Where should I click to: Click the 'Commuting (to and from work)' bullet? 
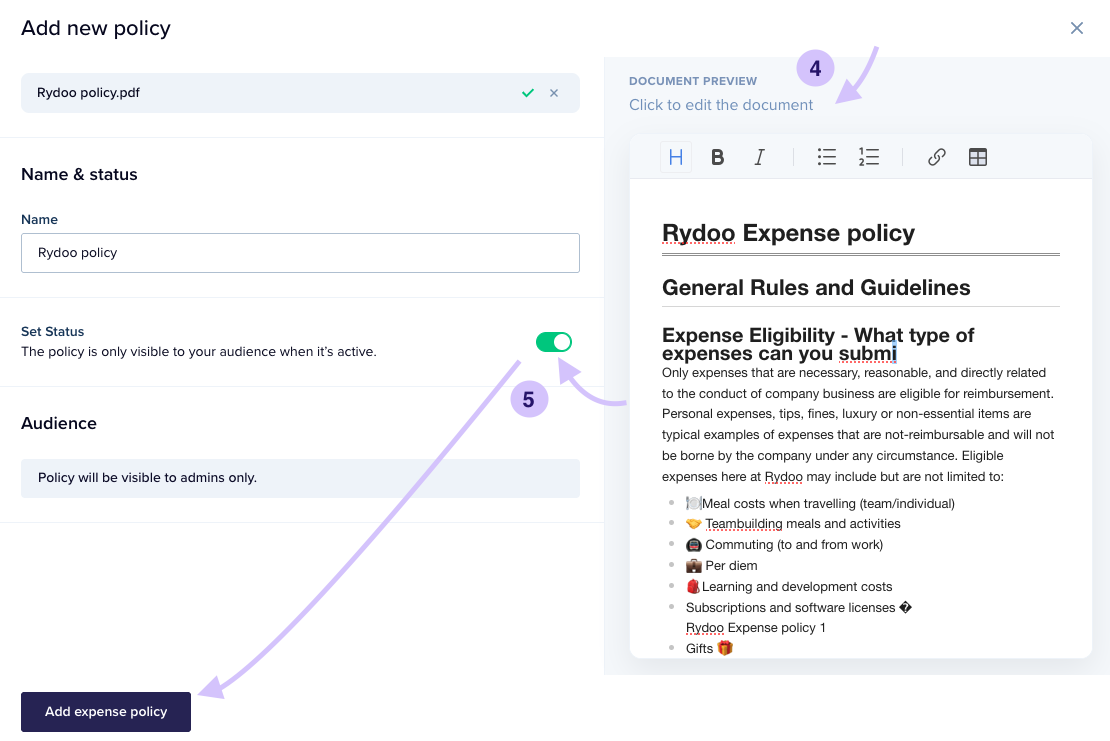pyautogui.click(x=784, y=545)
